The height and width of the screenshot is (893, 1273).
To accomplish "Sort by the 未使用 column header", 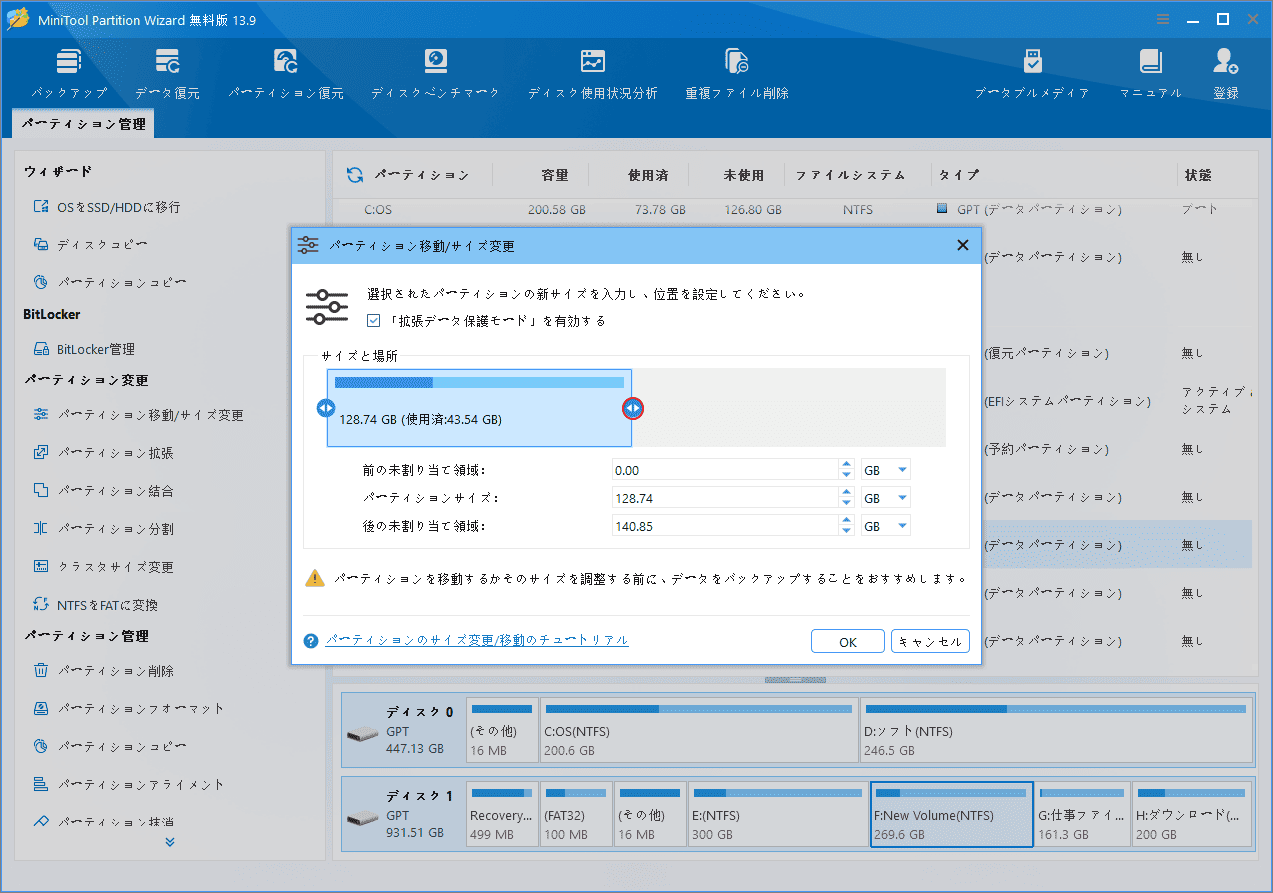I will 744,175.
